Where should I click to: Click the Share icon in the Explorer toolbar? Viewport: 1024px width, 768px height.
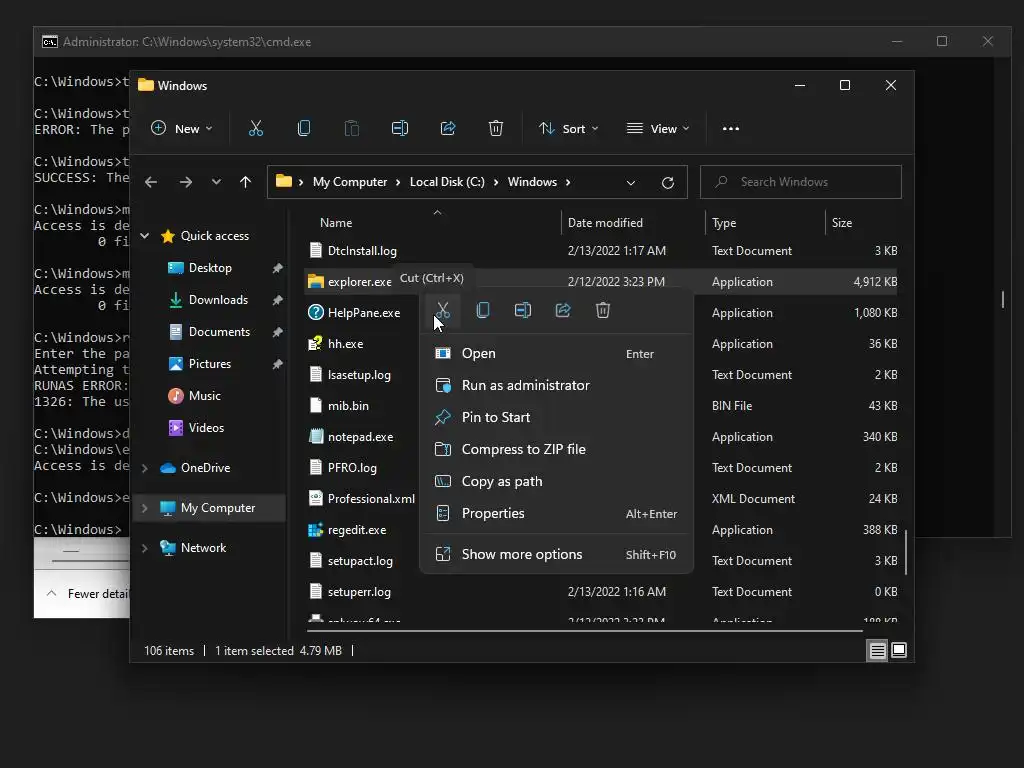click(x=448, y=129)
